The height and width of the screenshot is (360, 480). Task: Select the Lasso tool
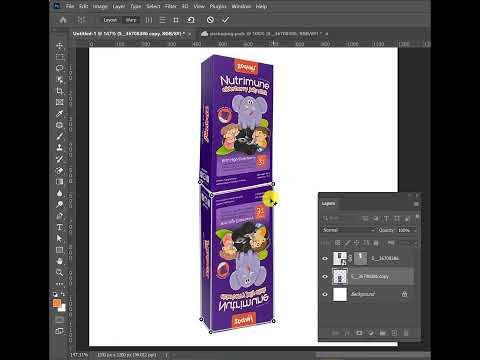[x=60, y=68]
